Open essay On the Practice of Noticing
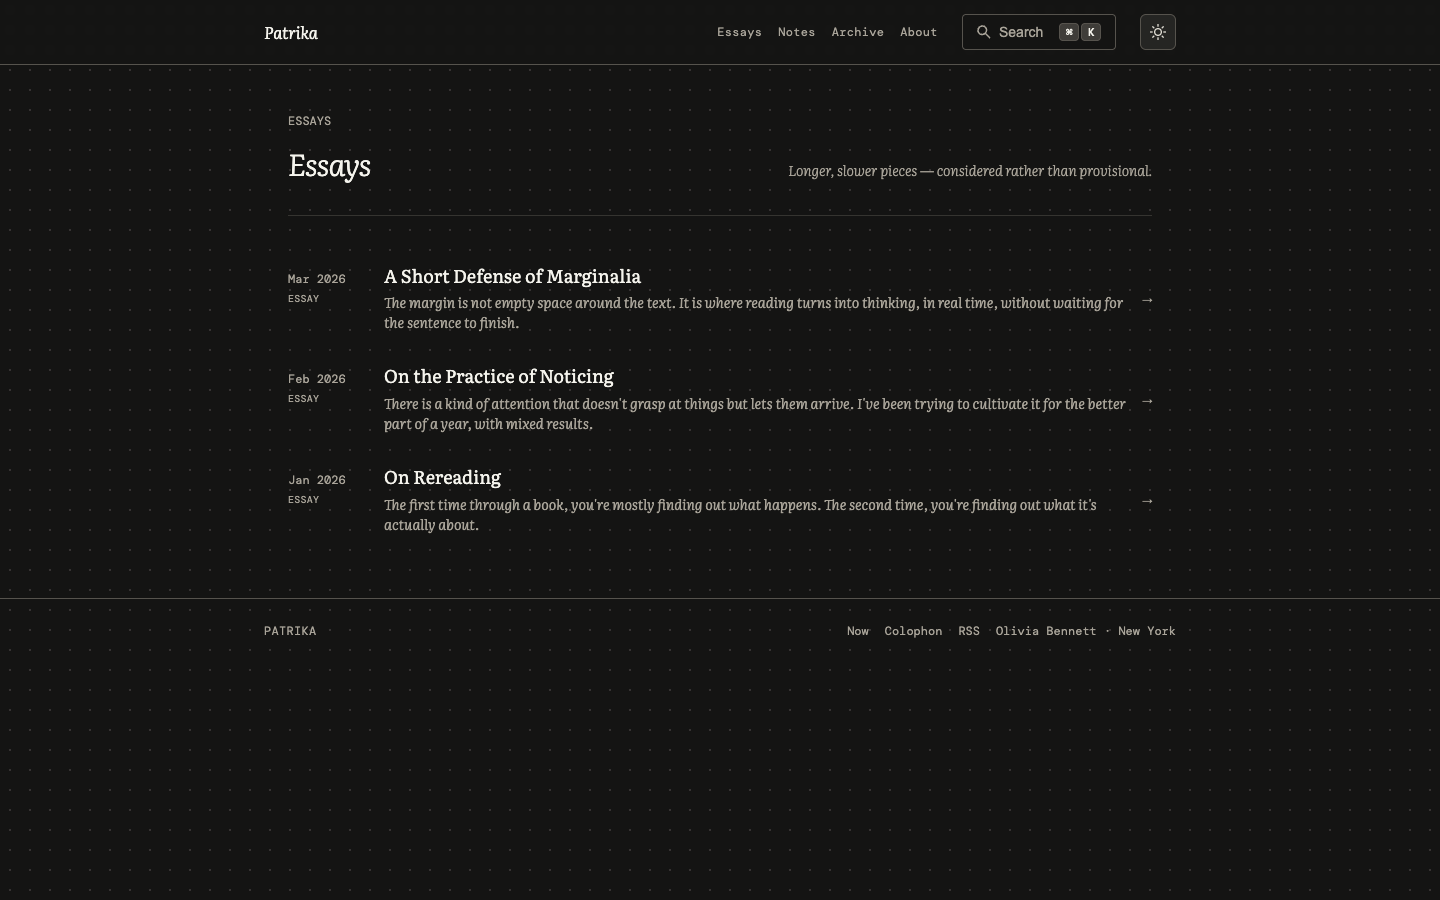Image resolution: width=1440 pixels, height=900 pixels. point(499,377)
